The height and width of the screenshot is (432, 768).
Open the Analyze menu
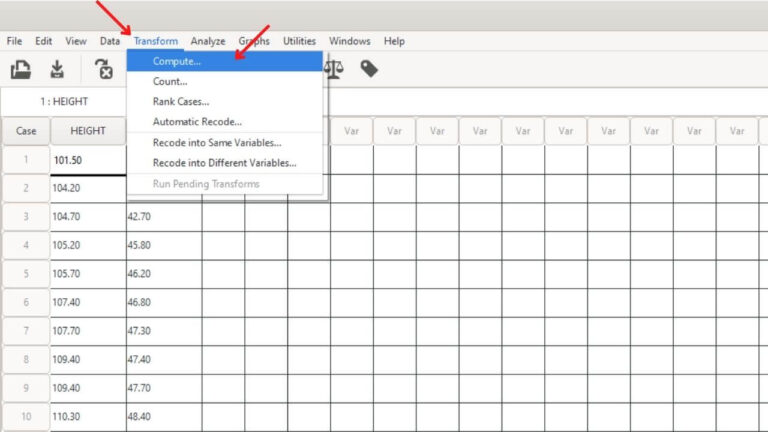tap(208, 41)
